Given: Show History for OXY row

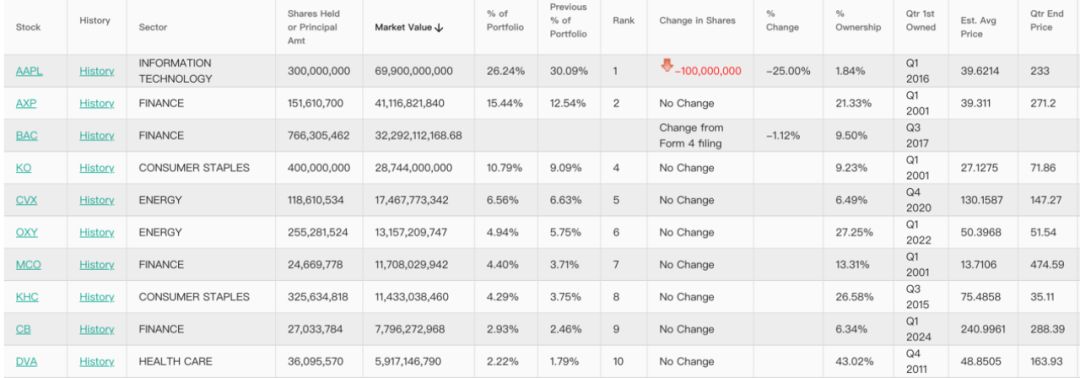Looking at the screenshot, I should 96,233.
